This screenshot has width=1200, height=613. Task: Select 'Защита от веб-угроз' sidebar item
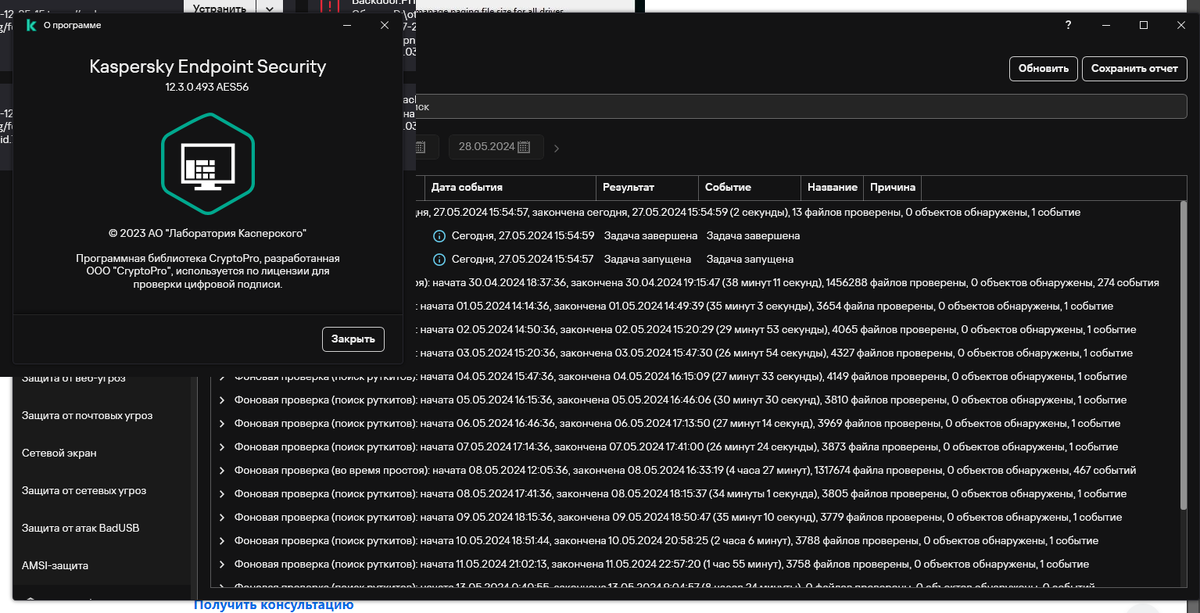(74, 378)
